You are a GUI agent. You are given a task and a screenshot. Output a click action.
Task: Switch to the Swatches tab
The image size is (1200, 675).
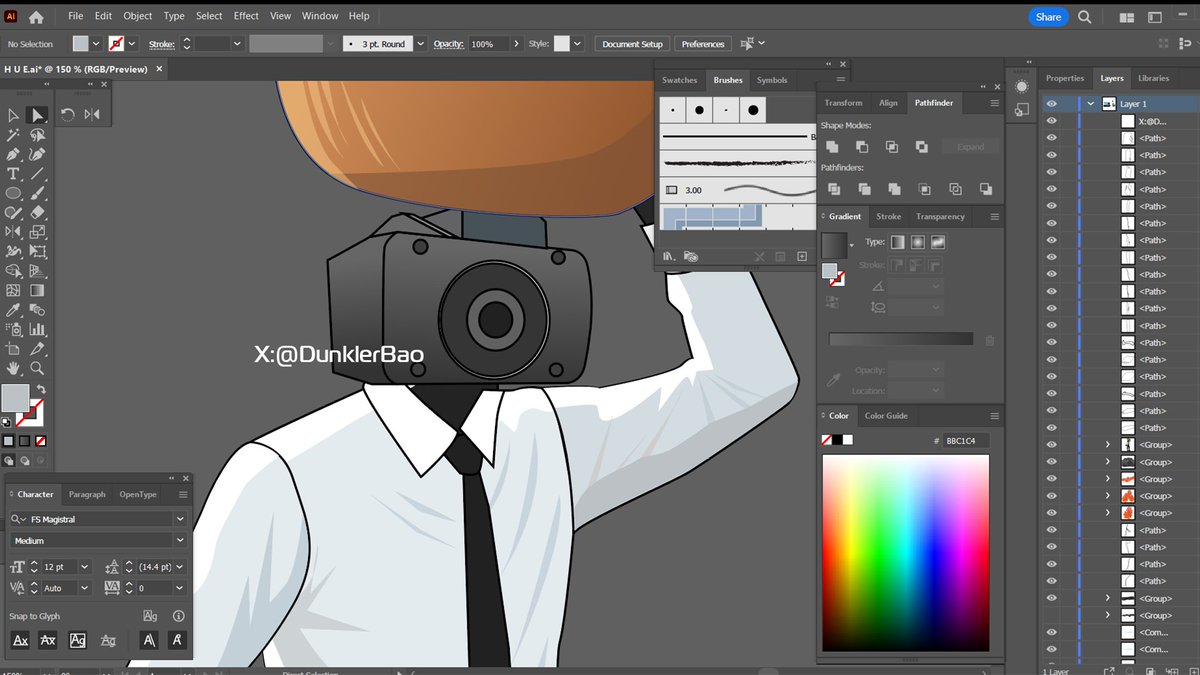point(680,80)
